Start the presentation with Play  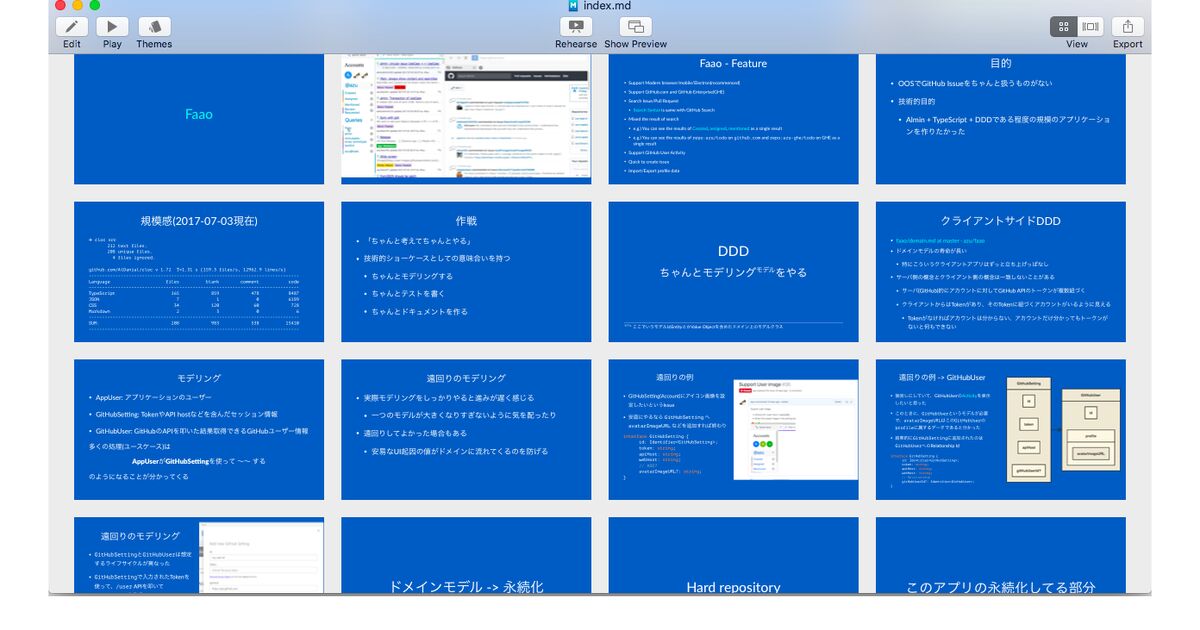(x=112, y=27)
